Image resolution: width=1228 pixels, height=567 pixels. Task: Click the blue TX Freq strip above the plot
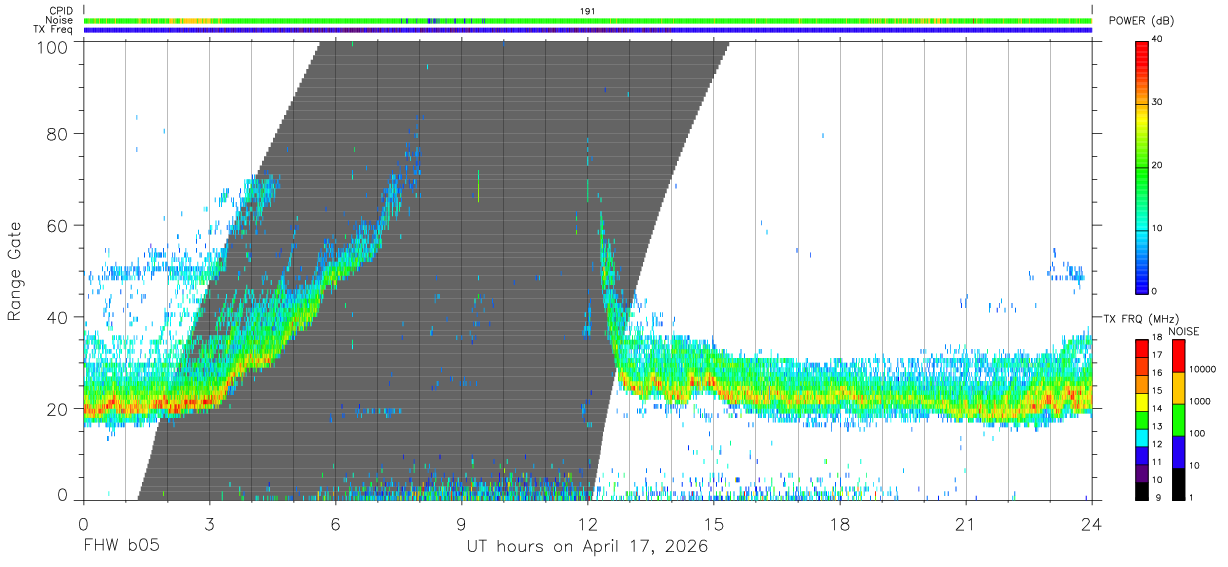(x=588, y=30)
